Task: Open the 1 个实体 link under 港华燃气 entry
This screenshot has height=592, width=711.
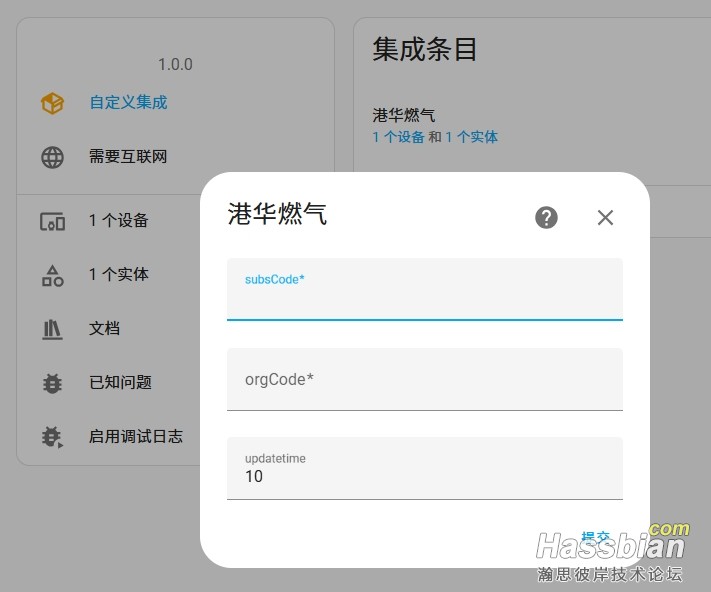Action: coord(472,137)
